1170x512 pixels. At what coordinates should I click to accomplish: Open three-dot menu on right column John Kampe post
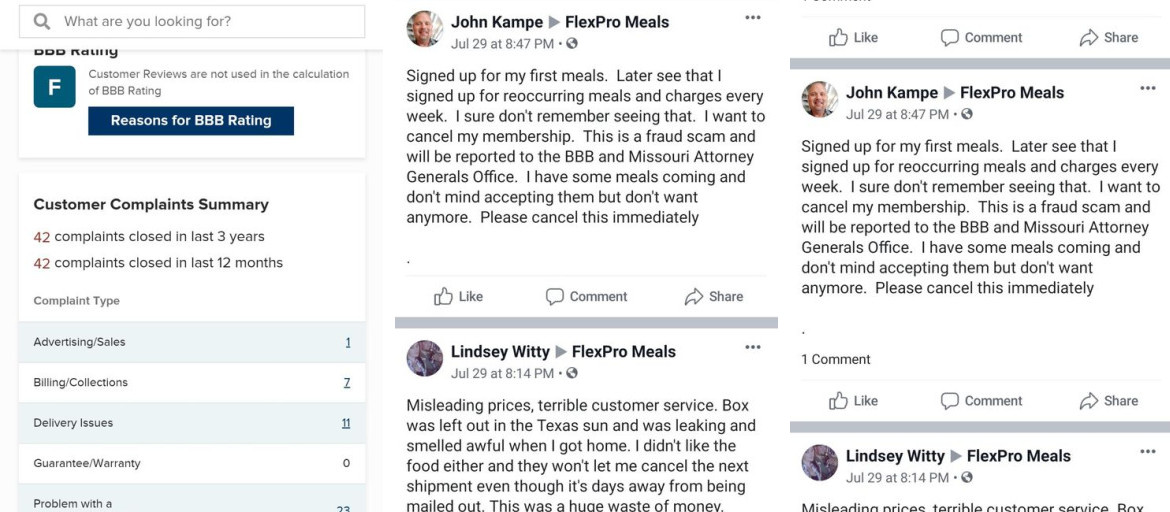[1147, 88]
